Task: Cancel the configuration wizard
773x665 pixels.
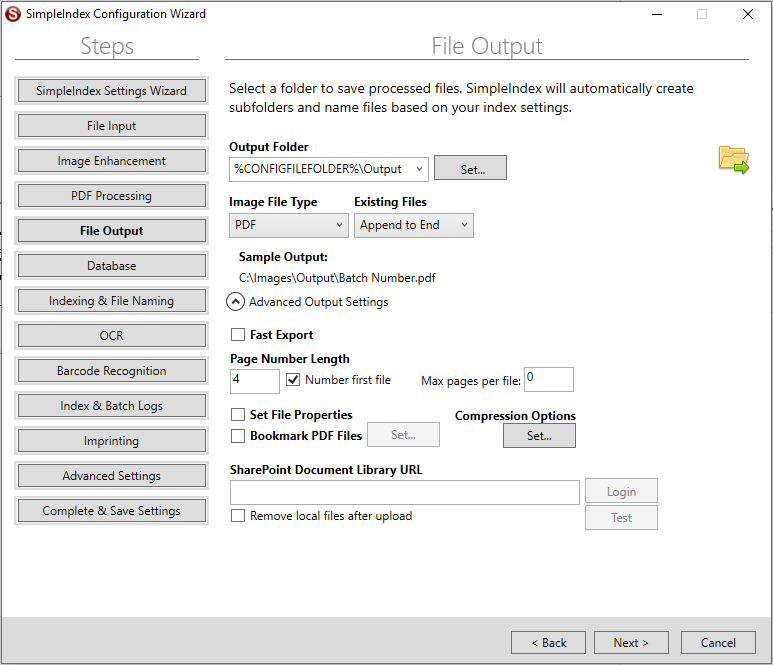Action: (x=718, y=643)
